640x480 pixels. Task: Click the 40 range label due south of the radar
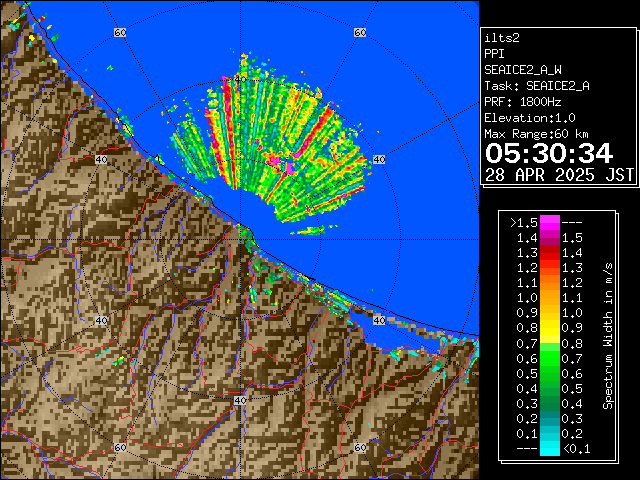click(x=240, y=400)
